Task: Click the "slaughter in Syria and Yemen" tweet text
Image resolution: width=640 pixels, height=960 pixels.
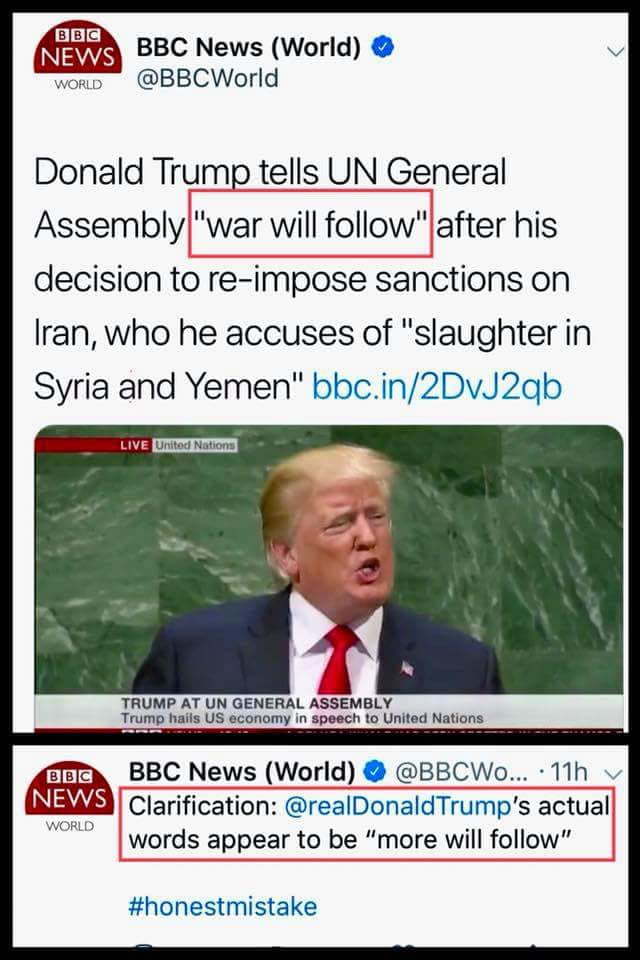Action: (x=312, y=359)
